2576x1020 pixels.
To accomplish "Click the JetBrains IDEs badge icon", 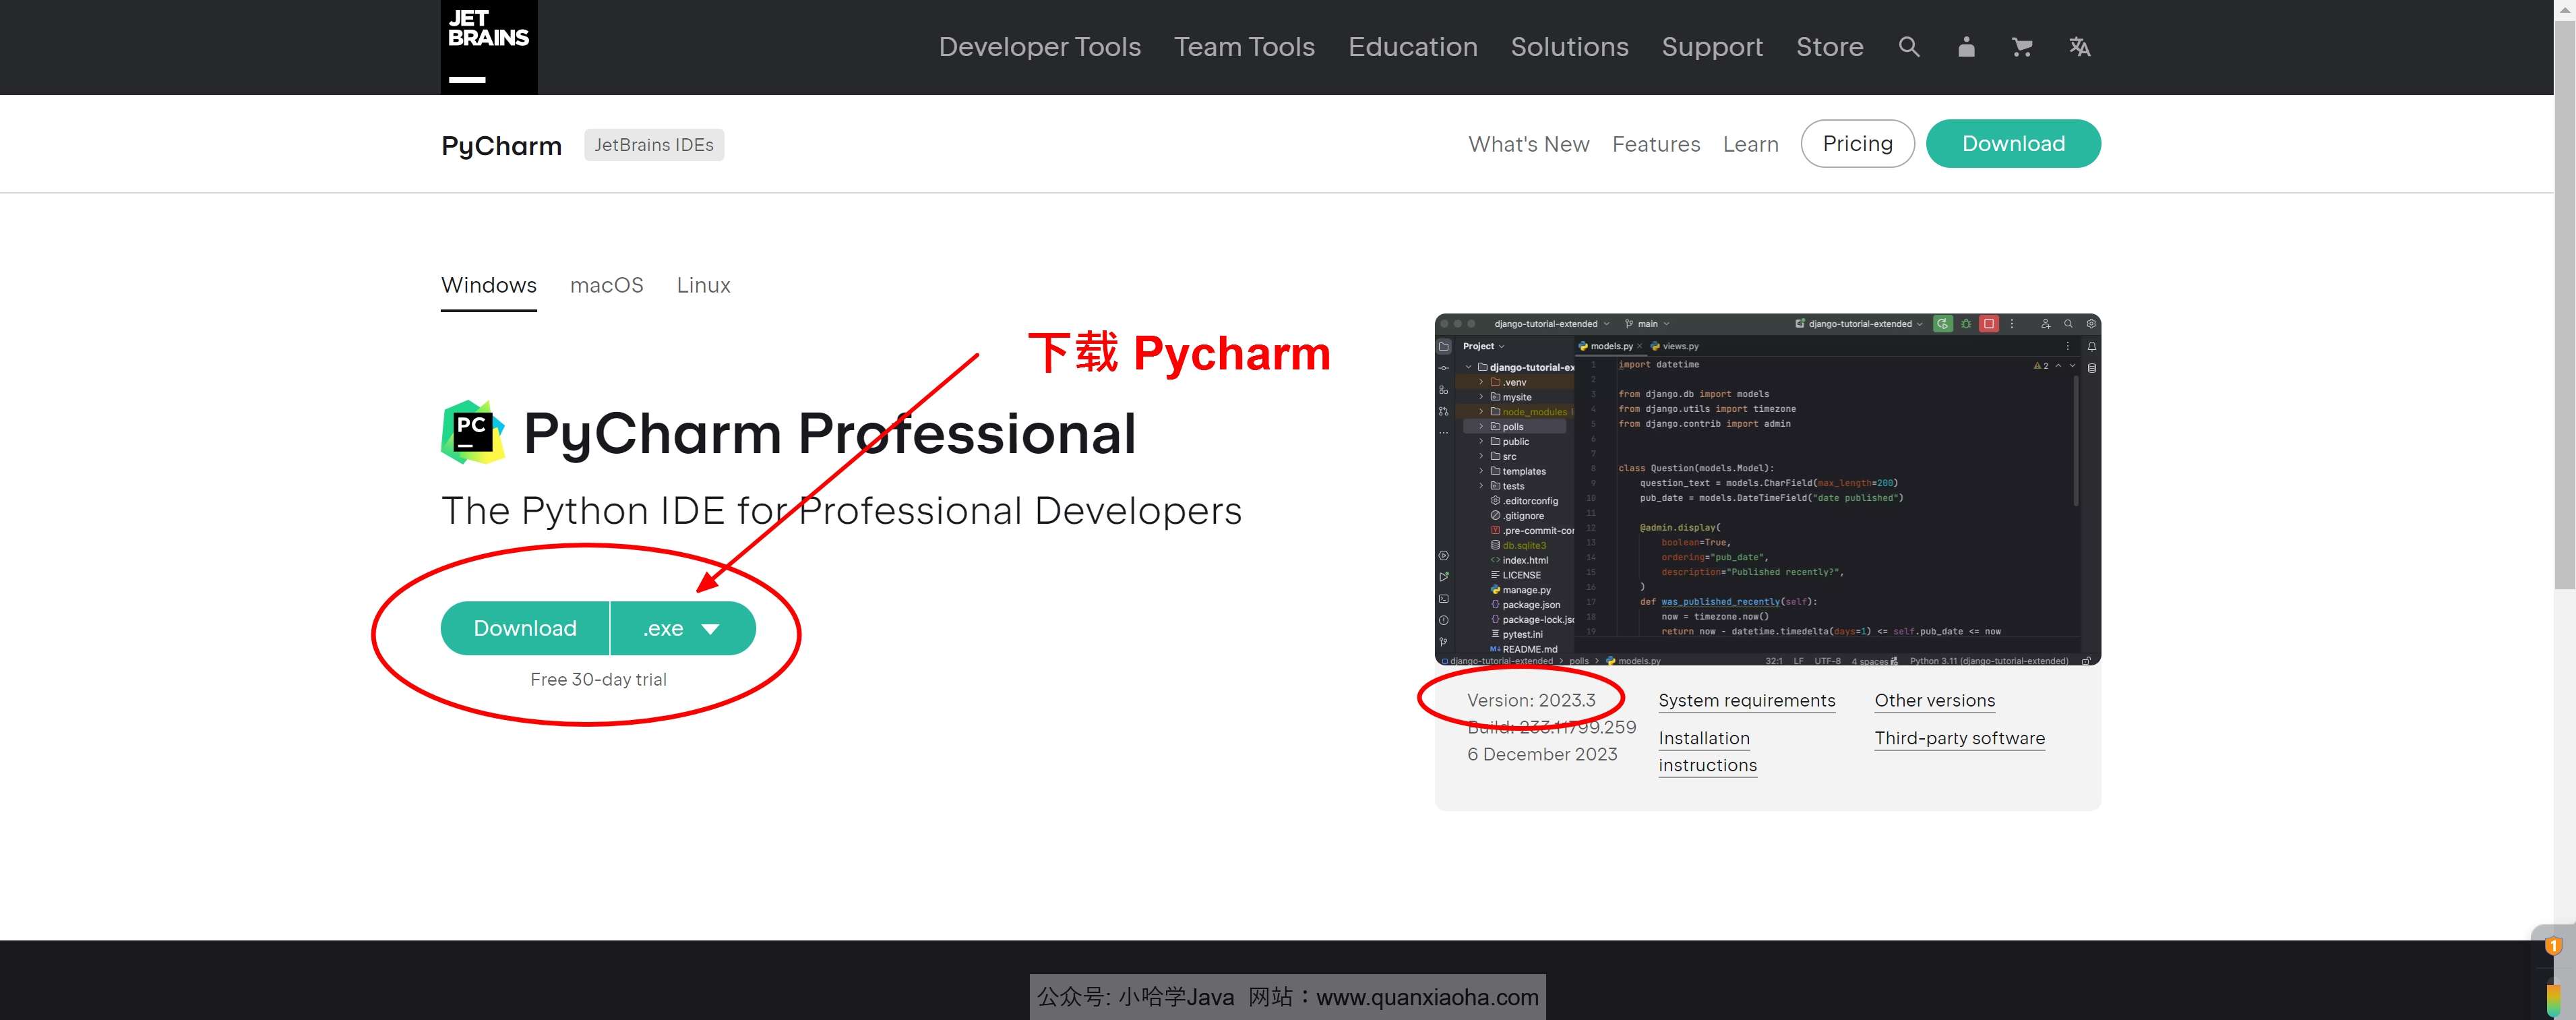I will (x=652, y=144).
